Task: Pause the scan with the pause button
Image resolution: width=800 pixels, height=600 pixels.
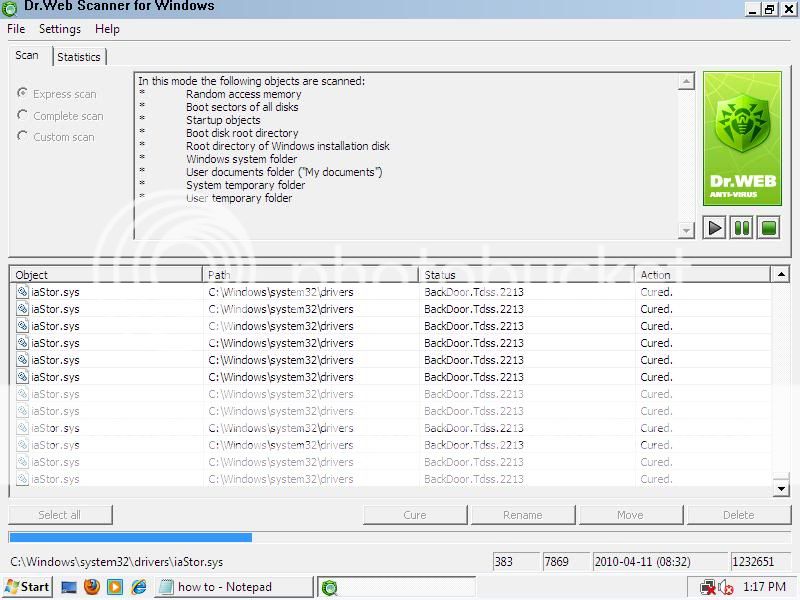Action: point(741,228)
